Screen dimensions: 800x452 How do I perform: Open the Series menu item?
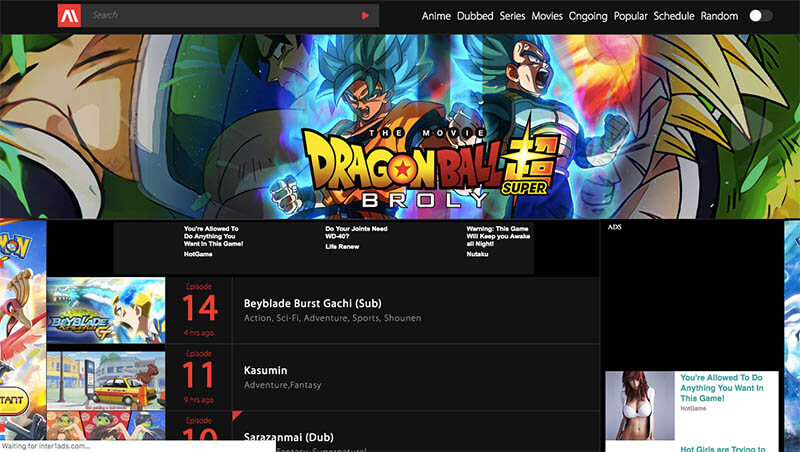pyautogui.click(x=512, y=16)
